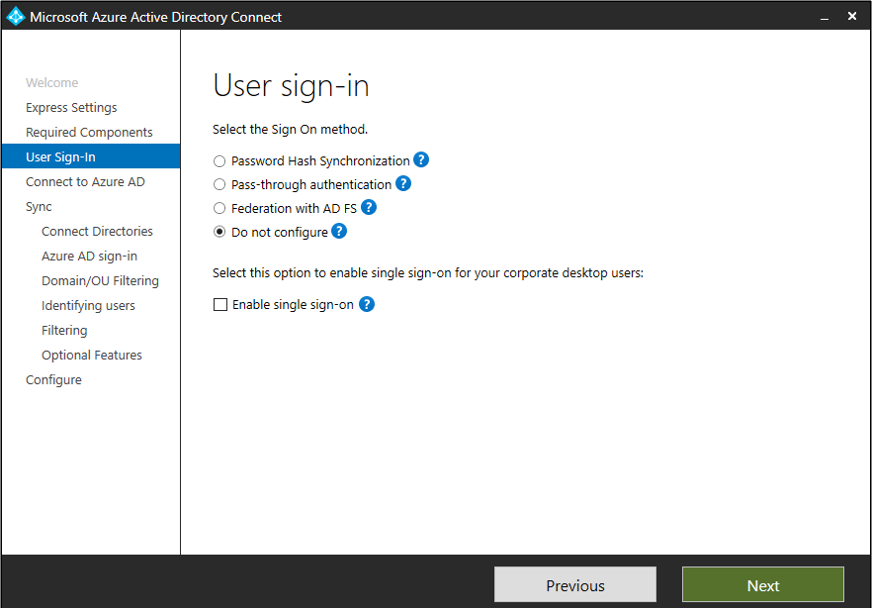Image resolution: width=872 pixels, height=608 pixels.
Task: Open help for Pass-through authentication
Action: 402,183
